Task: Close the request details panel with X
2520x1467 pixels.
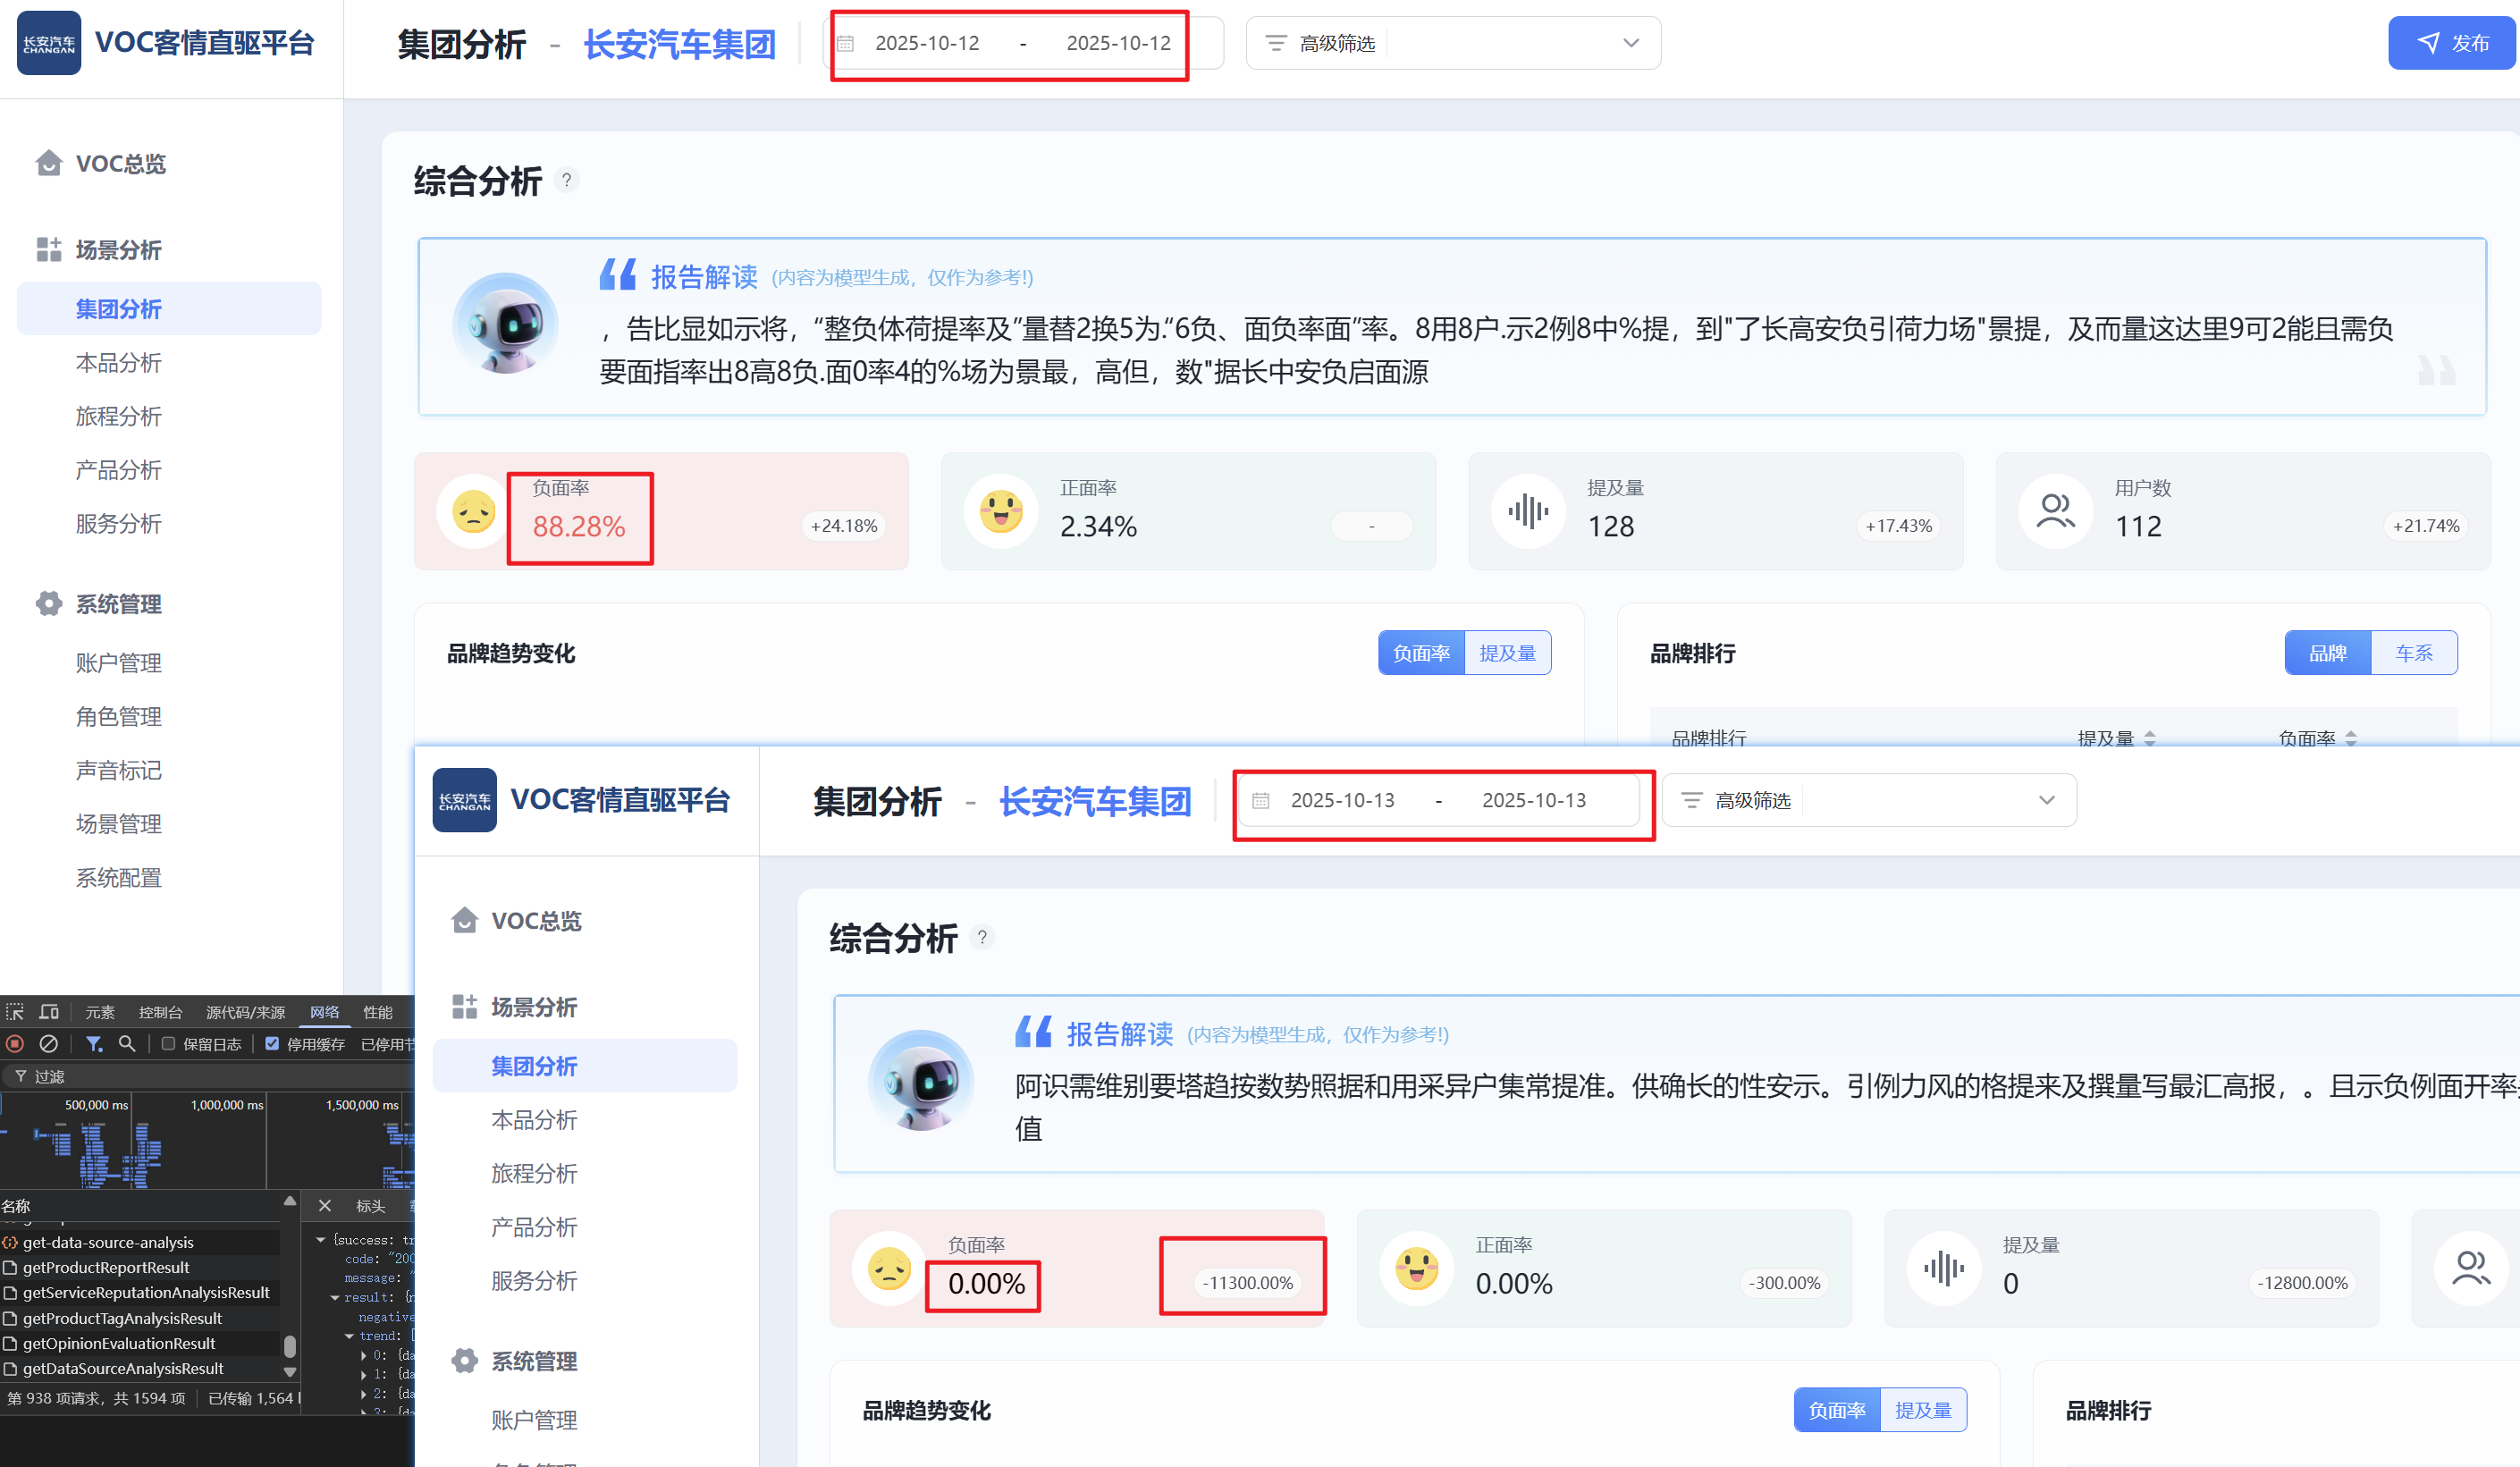Action: click(325, 1206)
